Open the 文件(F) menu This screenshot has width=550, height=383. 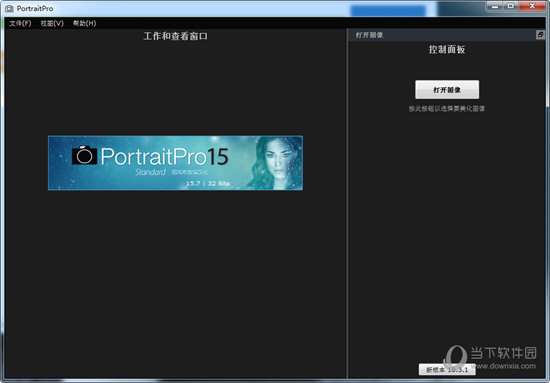point(20,23)
